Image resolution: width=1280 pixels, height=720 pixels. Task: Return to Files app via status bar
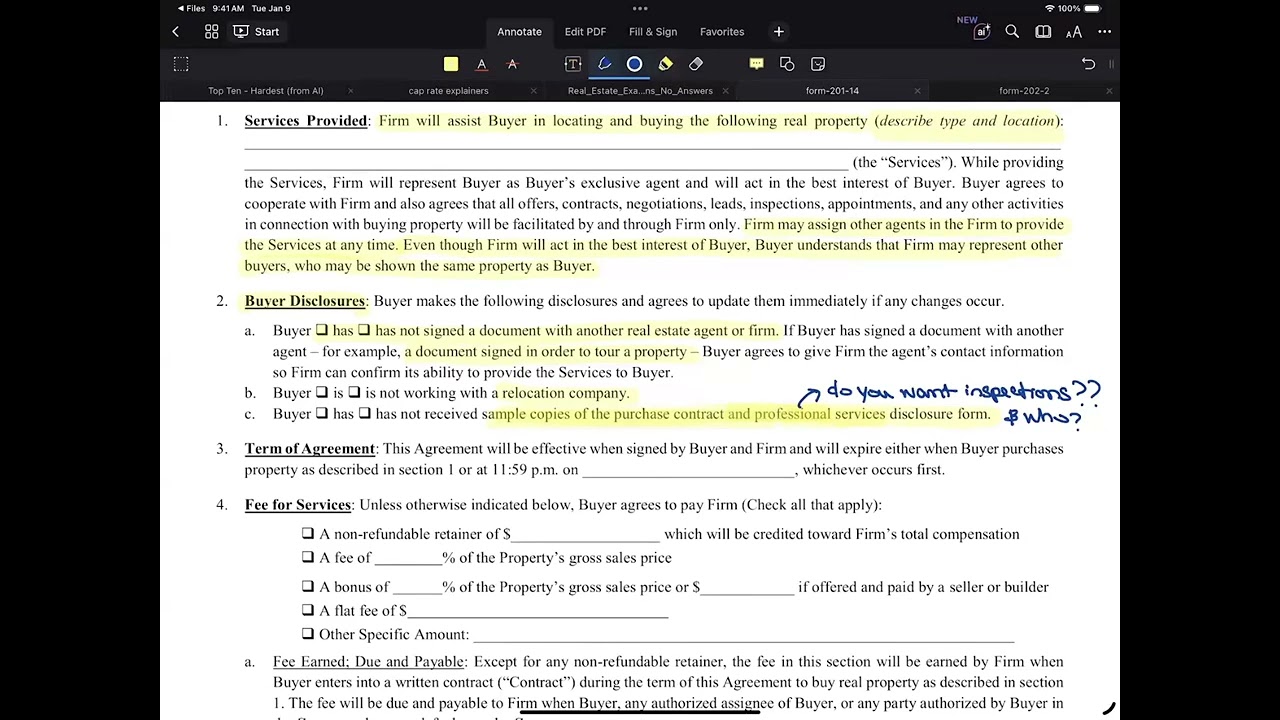(x=191, y=8)
